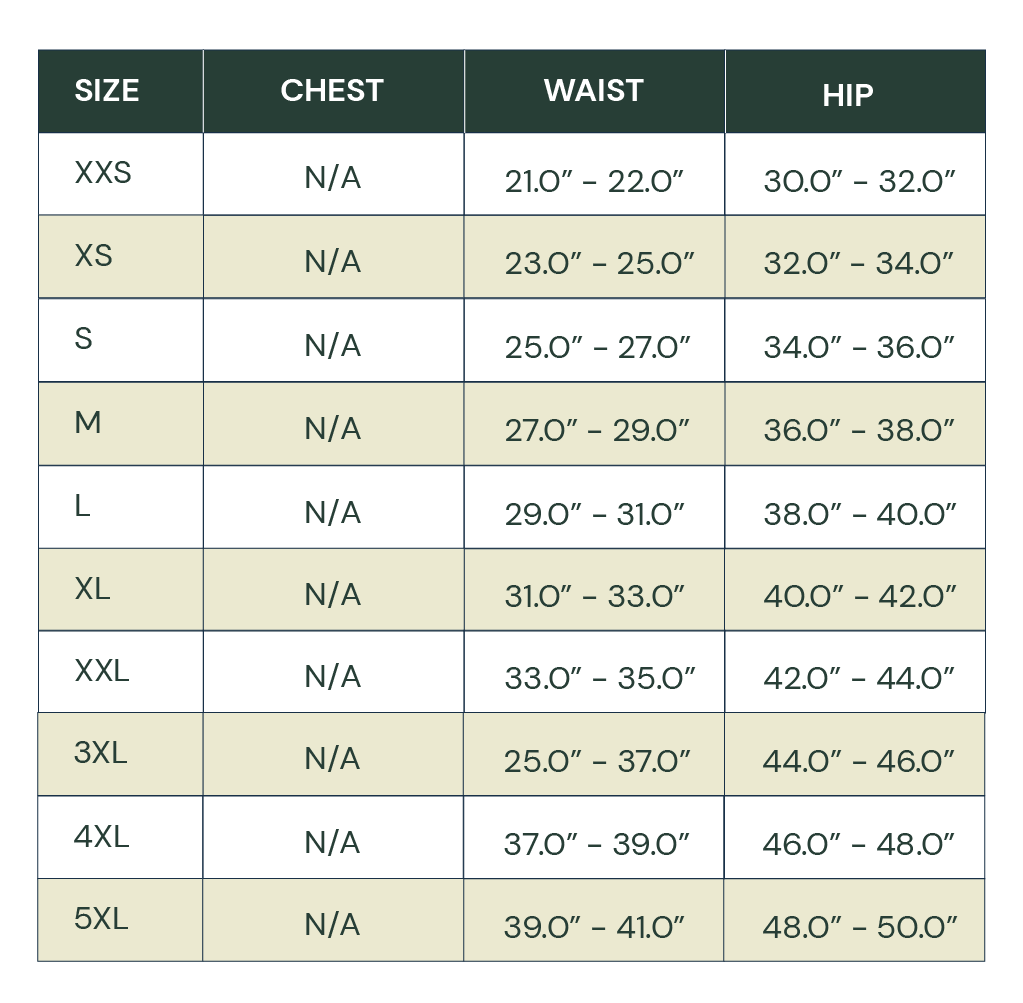
Task: Click the chest N/A cell for size L
Action: pos(332,512)
